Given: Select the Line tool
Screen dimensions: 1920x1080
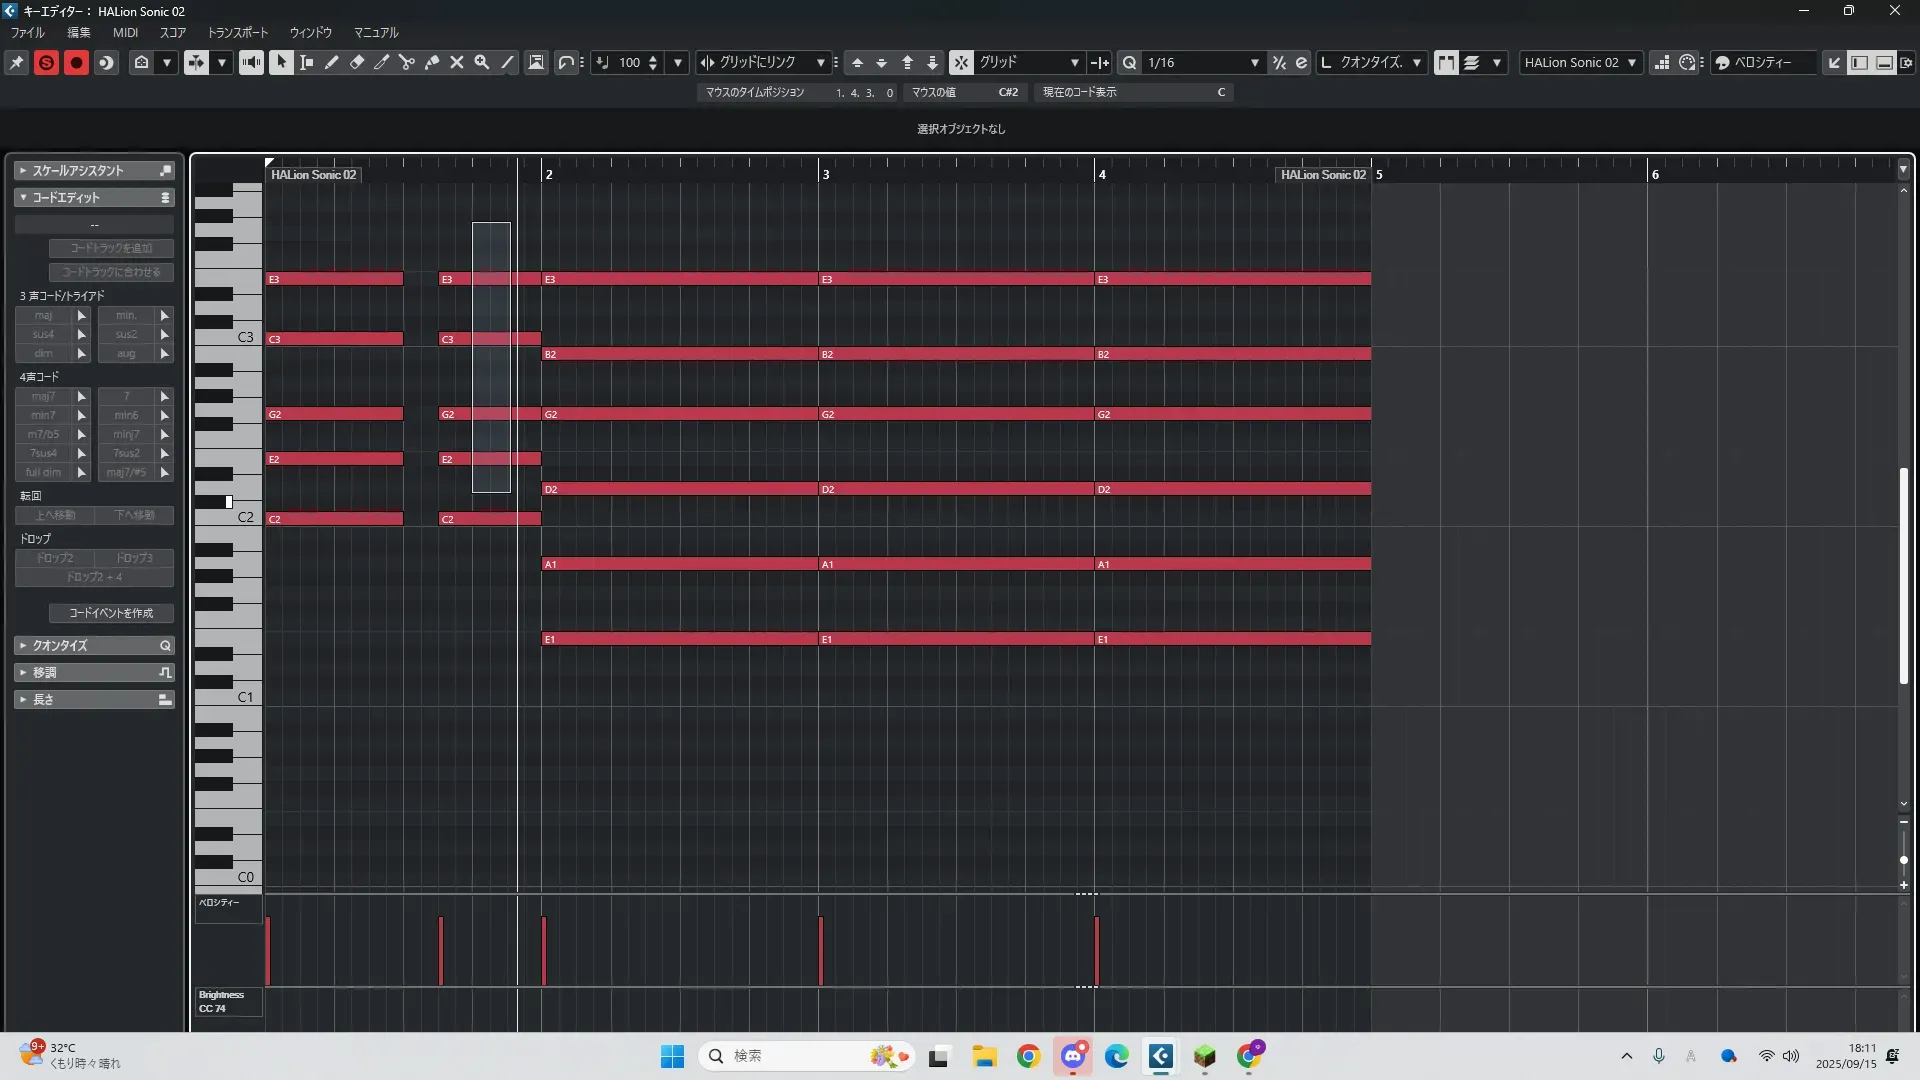Looking at the screenshot, I should (507, 63).
